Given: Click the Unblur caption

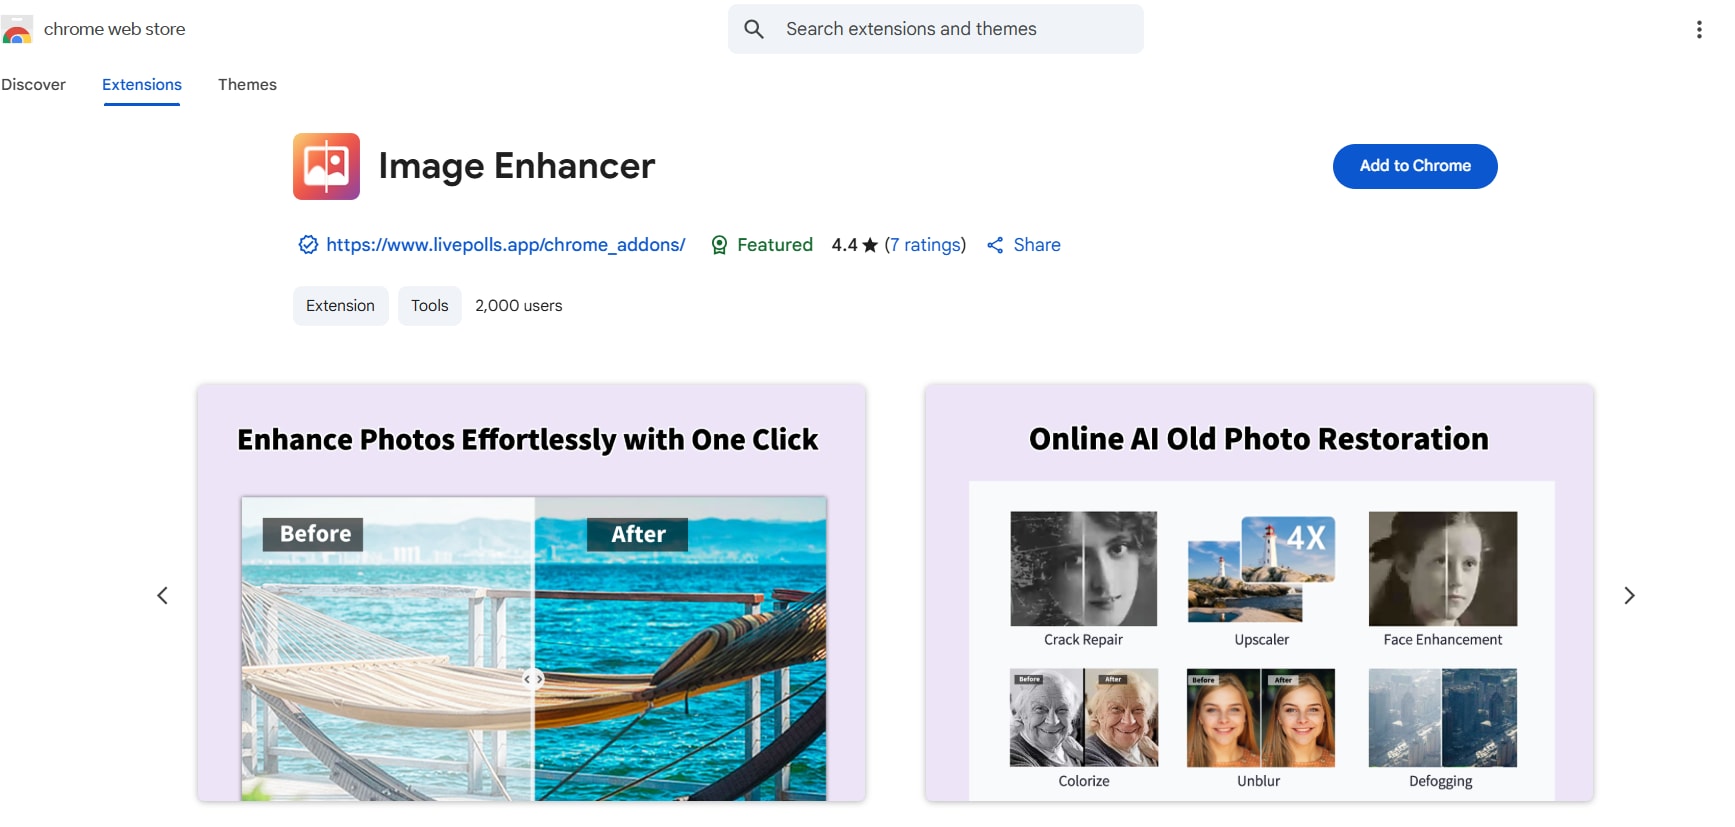Looking at the screenshot, I should click(1258, 781).
